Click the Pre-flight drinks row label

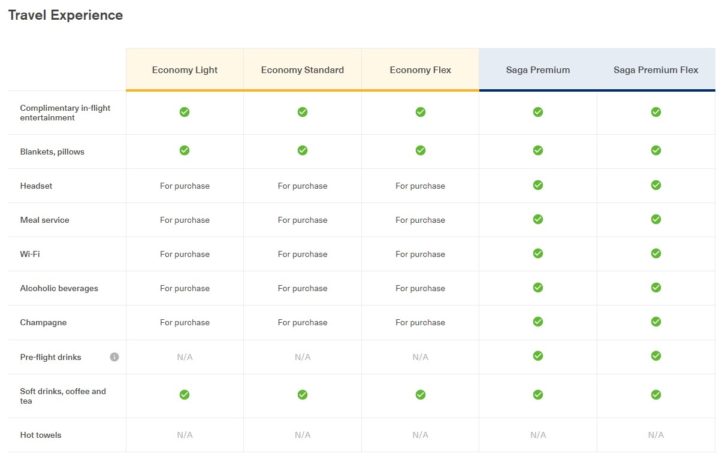(51, 357)
